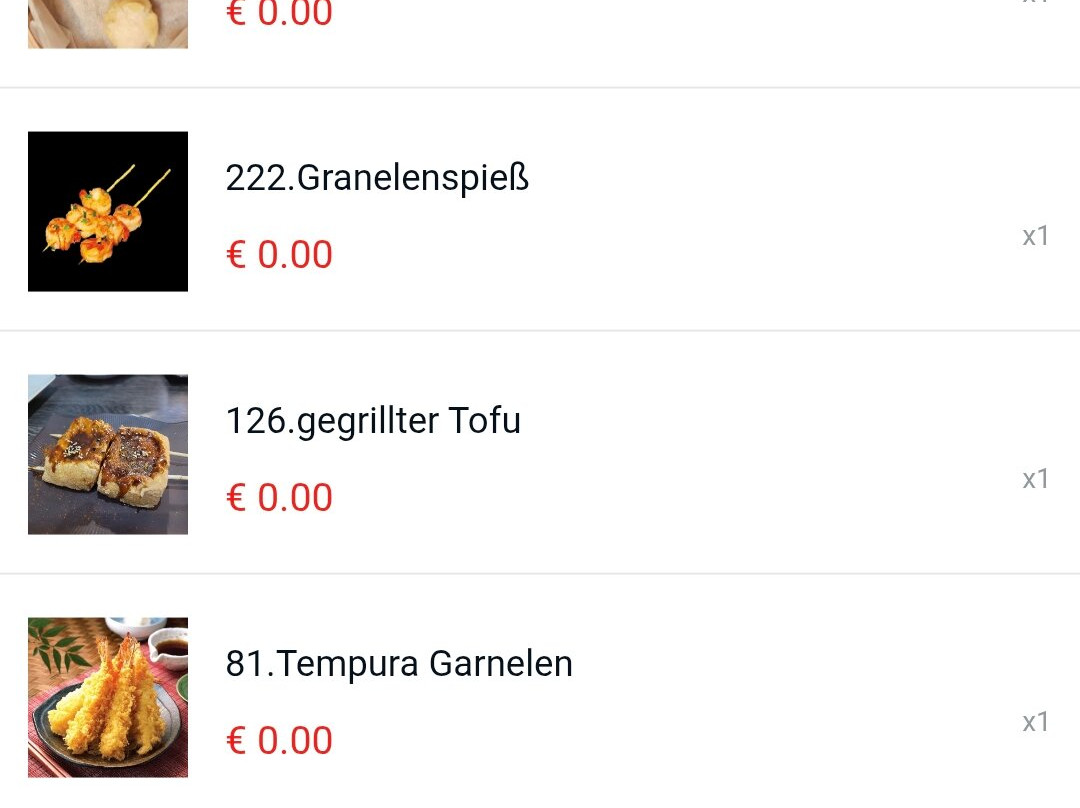Screen dimensions: 1080x808
Task: Click the partially visible top item thumbnail
Action: [108, 23]
